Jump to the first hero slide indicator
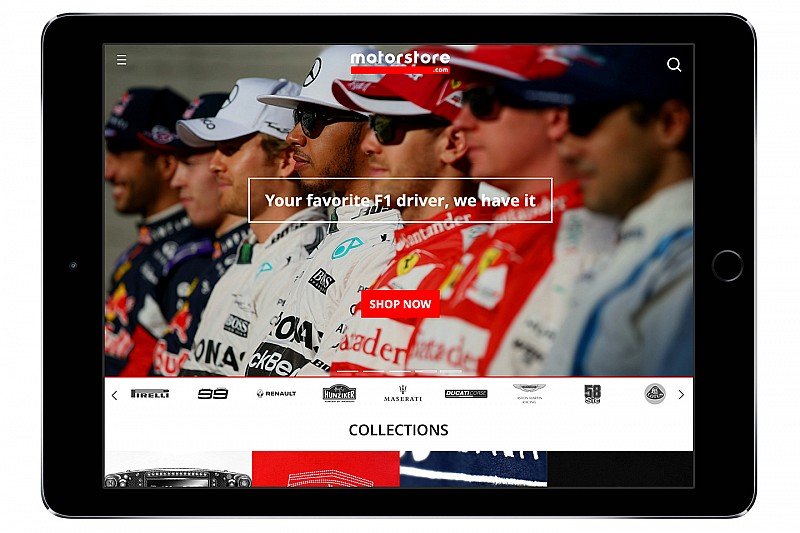800x533 pixels. (x=347, y=371)
